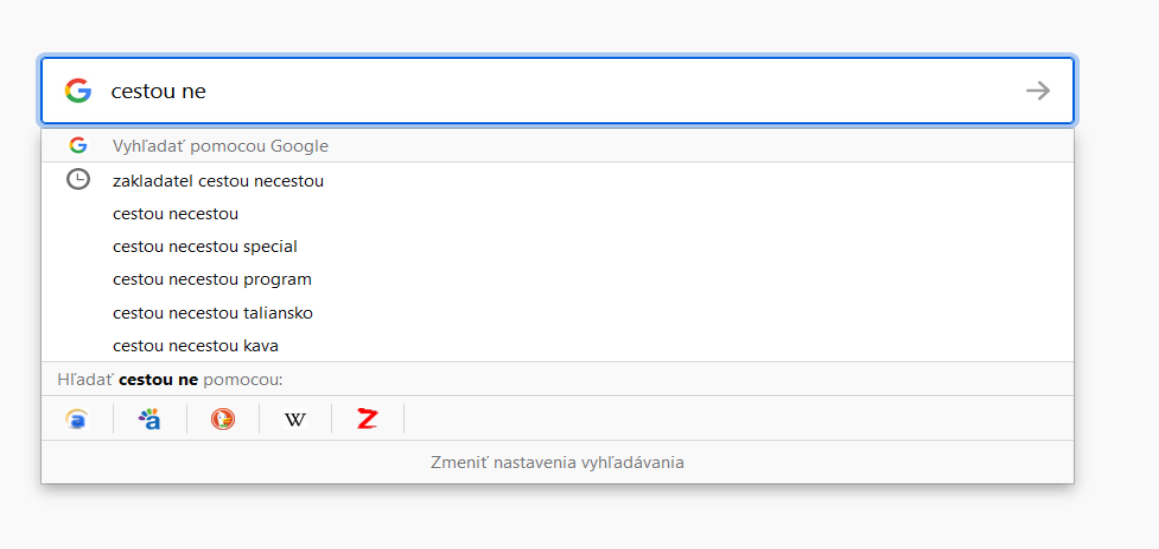The width and height of the screenshot is (1159, 549).
Task: Click into the 'cestou ne' search field
Action: coord(557,91)
